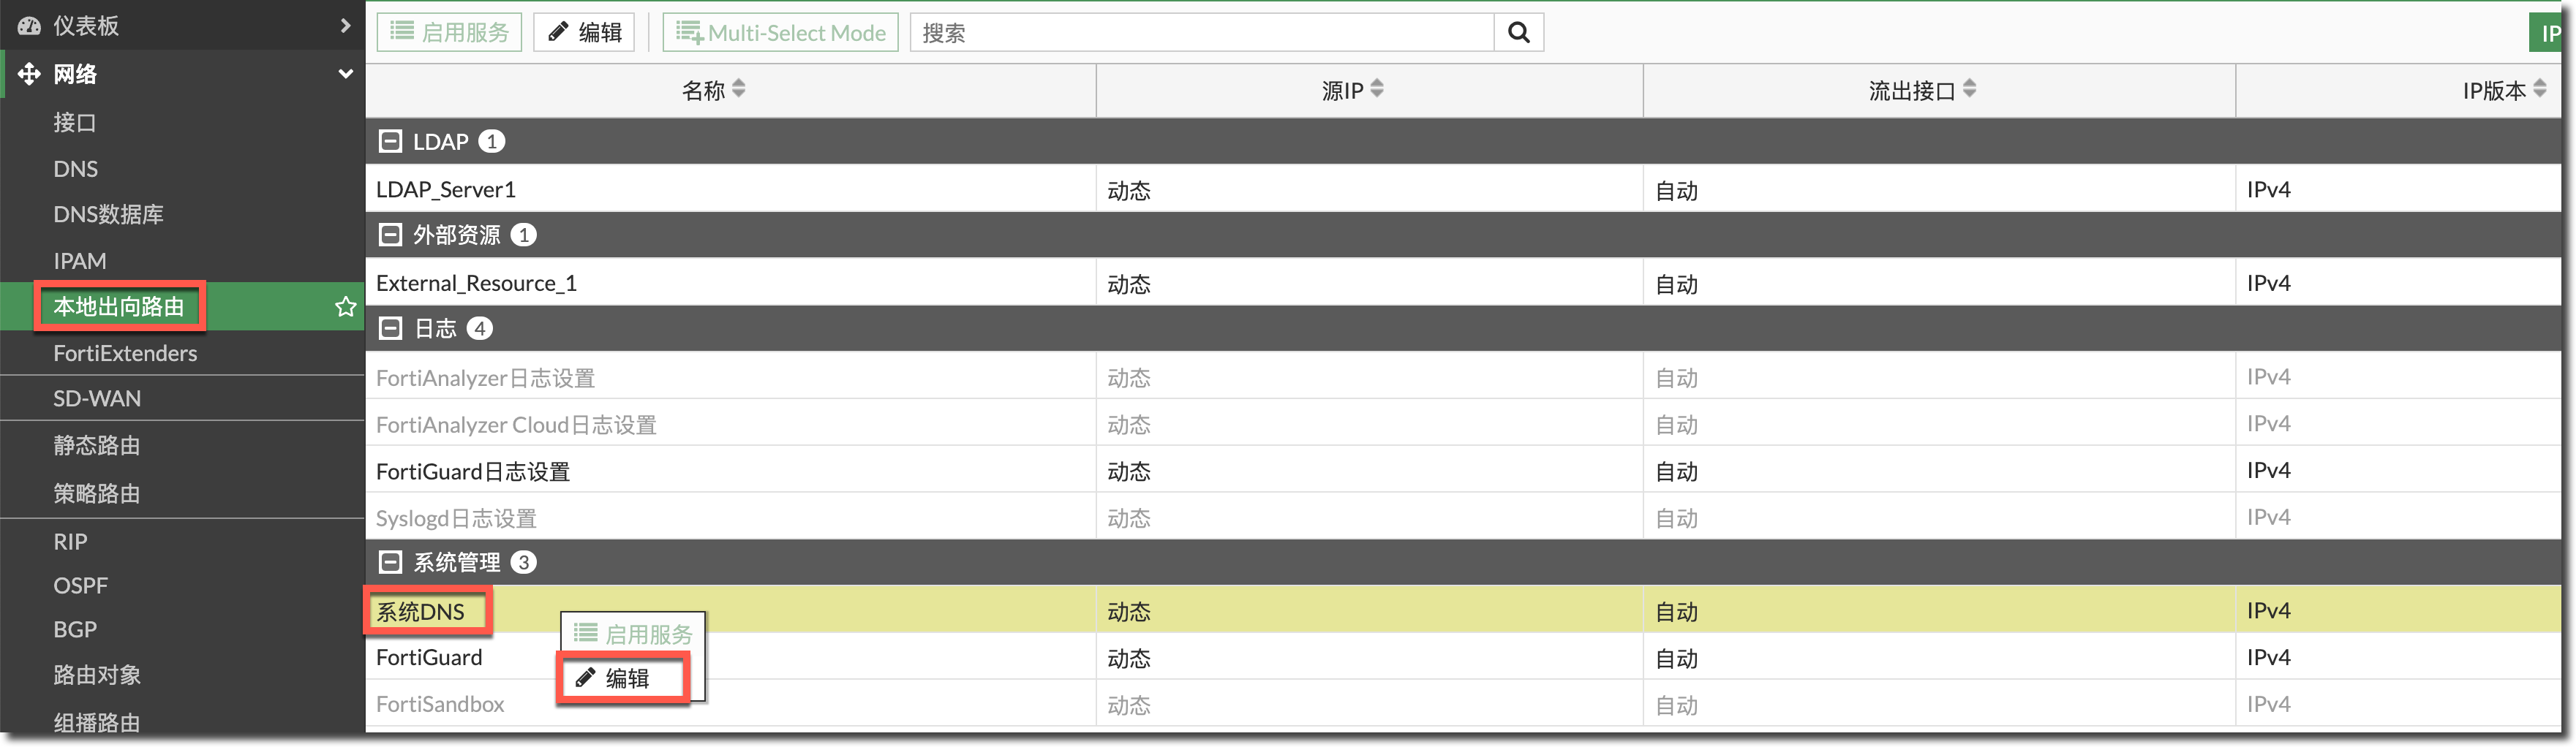This screenshot has width=2576, height=747.
Task: Sort by 流出接口 column arrows
Action: point(1969,89)
